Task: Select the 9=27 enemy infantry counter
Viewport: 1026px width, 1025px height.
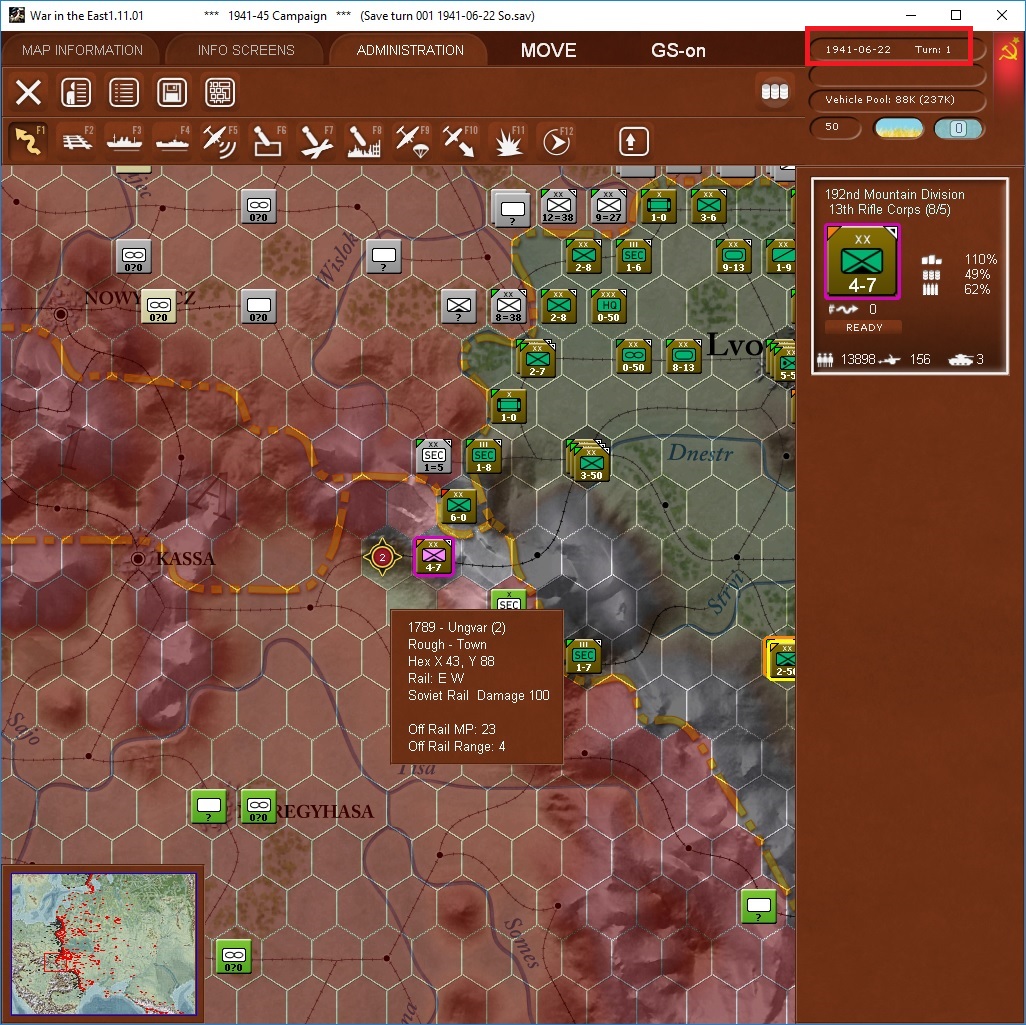Action: tap(609, 206)
